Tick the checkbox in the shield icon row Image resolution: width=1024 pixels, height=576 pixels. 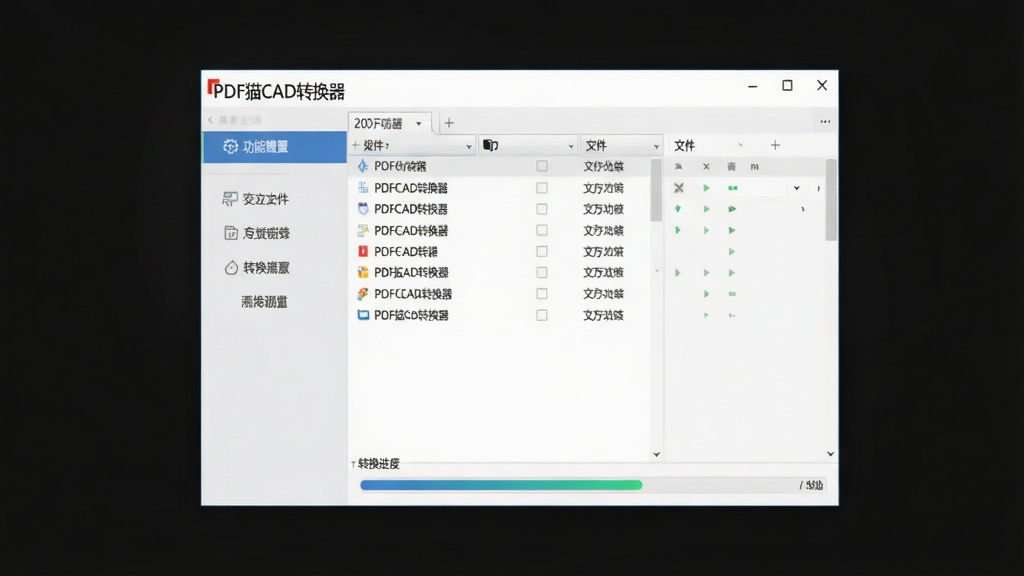[x=542, y=209]
